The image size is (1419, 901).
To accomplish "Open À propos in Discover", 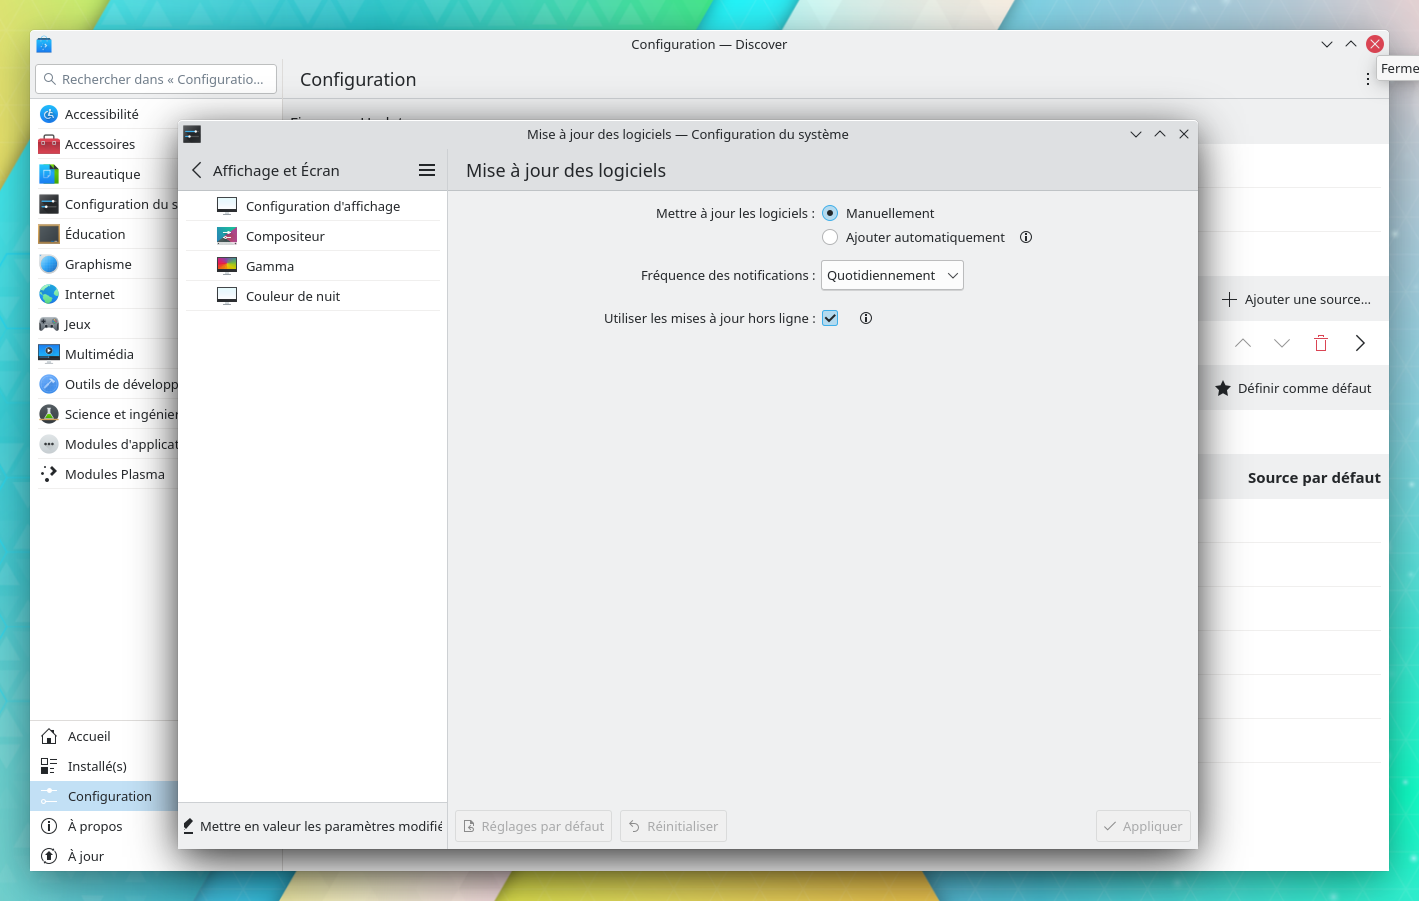I will 104,826.
